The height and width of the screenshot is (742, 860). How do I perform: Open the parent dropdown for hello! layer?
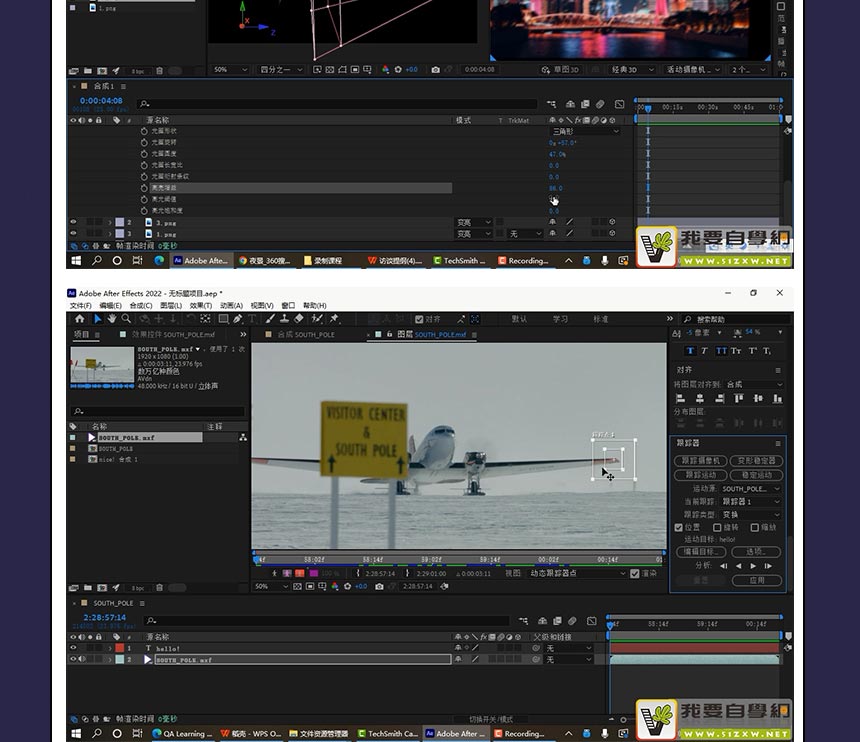pos(569,648)
